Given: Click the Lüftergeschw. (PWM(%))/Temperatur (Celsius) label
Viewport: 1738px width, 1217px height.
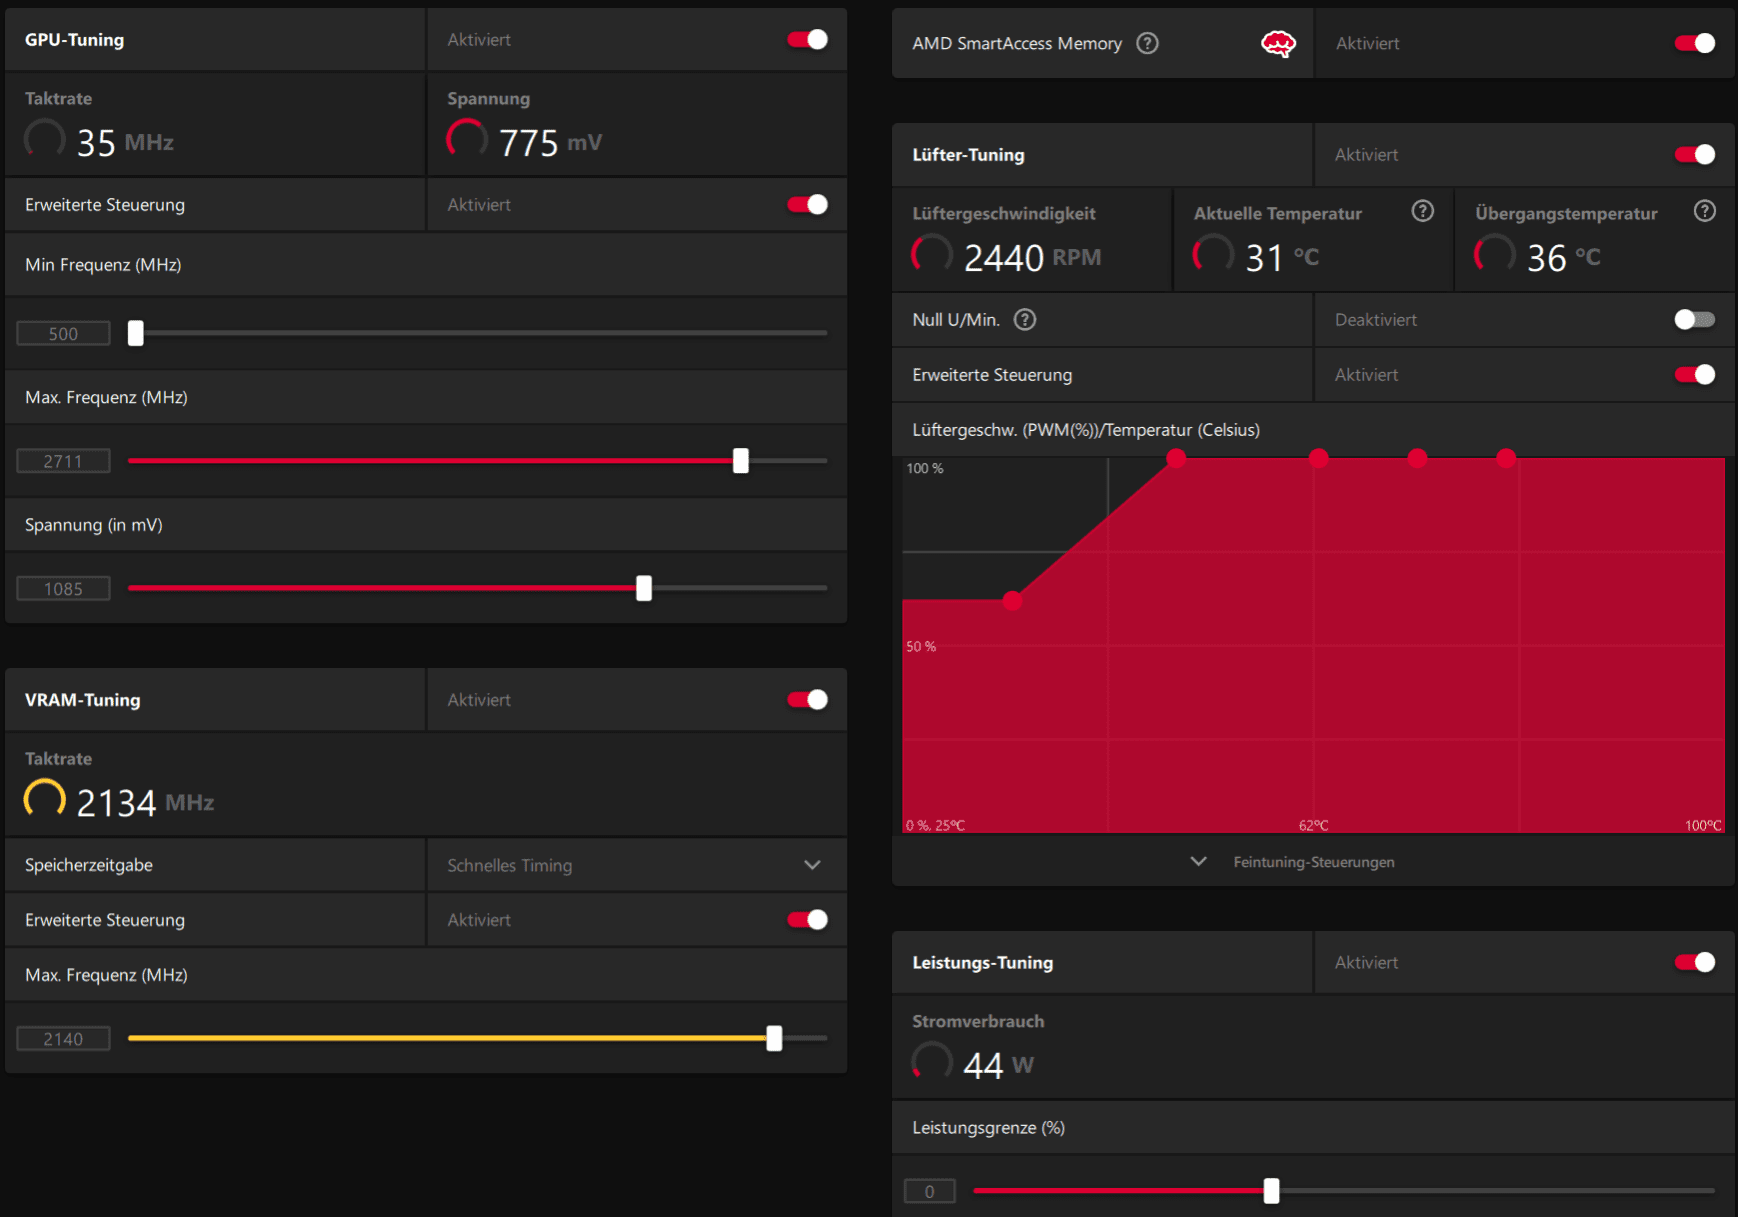Looking at the screenshot, I should click(1086, 430).
